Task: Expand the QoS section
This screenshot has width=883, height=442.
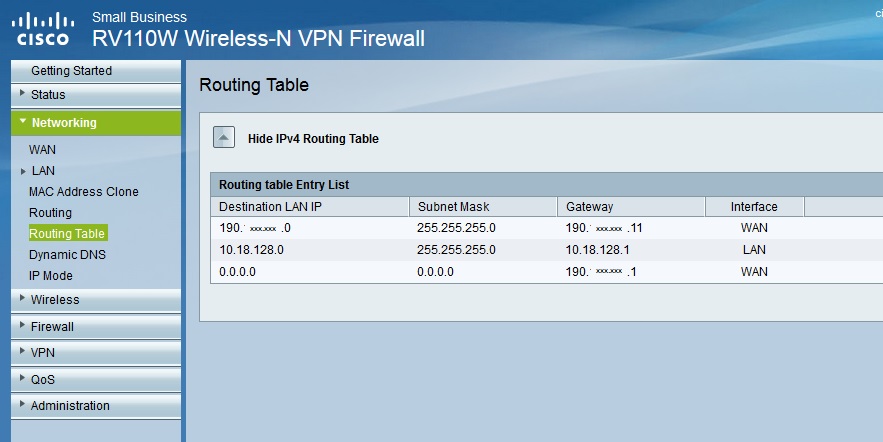Action: pyautogui.click(x=96, y=380)
